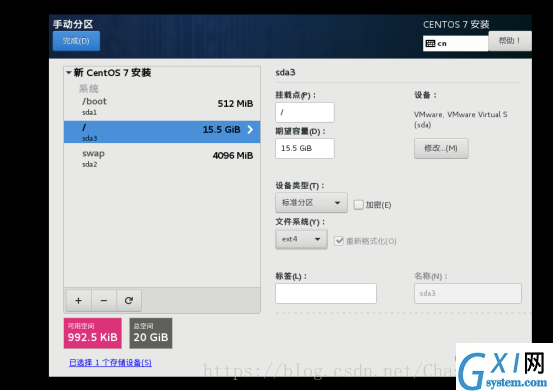Click the 标签(L) label input field

pyautogui.click(x=326, y=293)
